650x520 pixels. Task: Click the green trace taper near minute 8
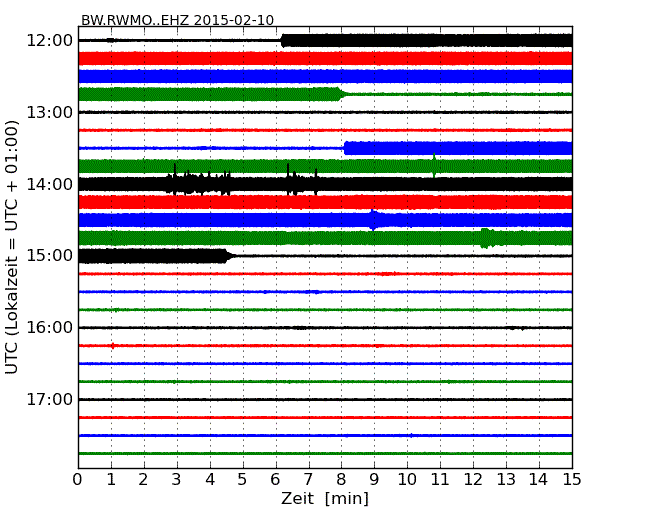pos(342,94)
